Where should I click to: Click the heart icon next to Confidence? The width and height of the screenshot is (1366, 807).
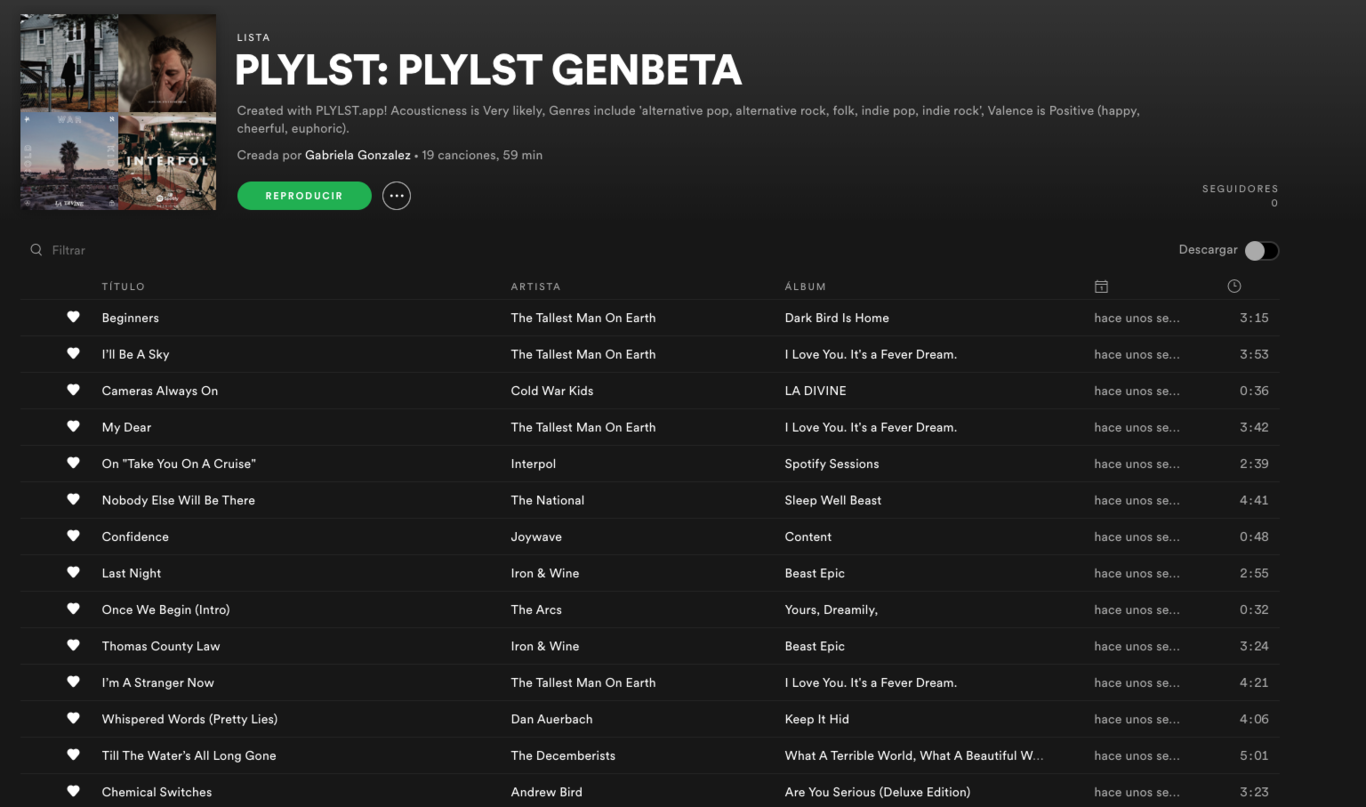pos(73,536)
